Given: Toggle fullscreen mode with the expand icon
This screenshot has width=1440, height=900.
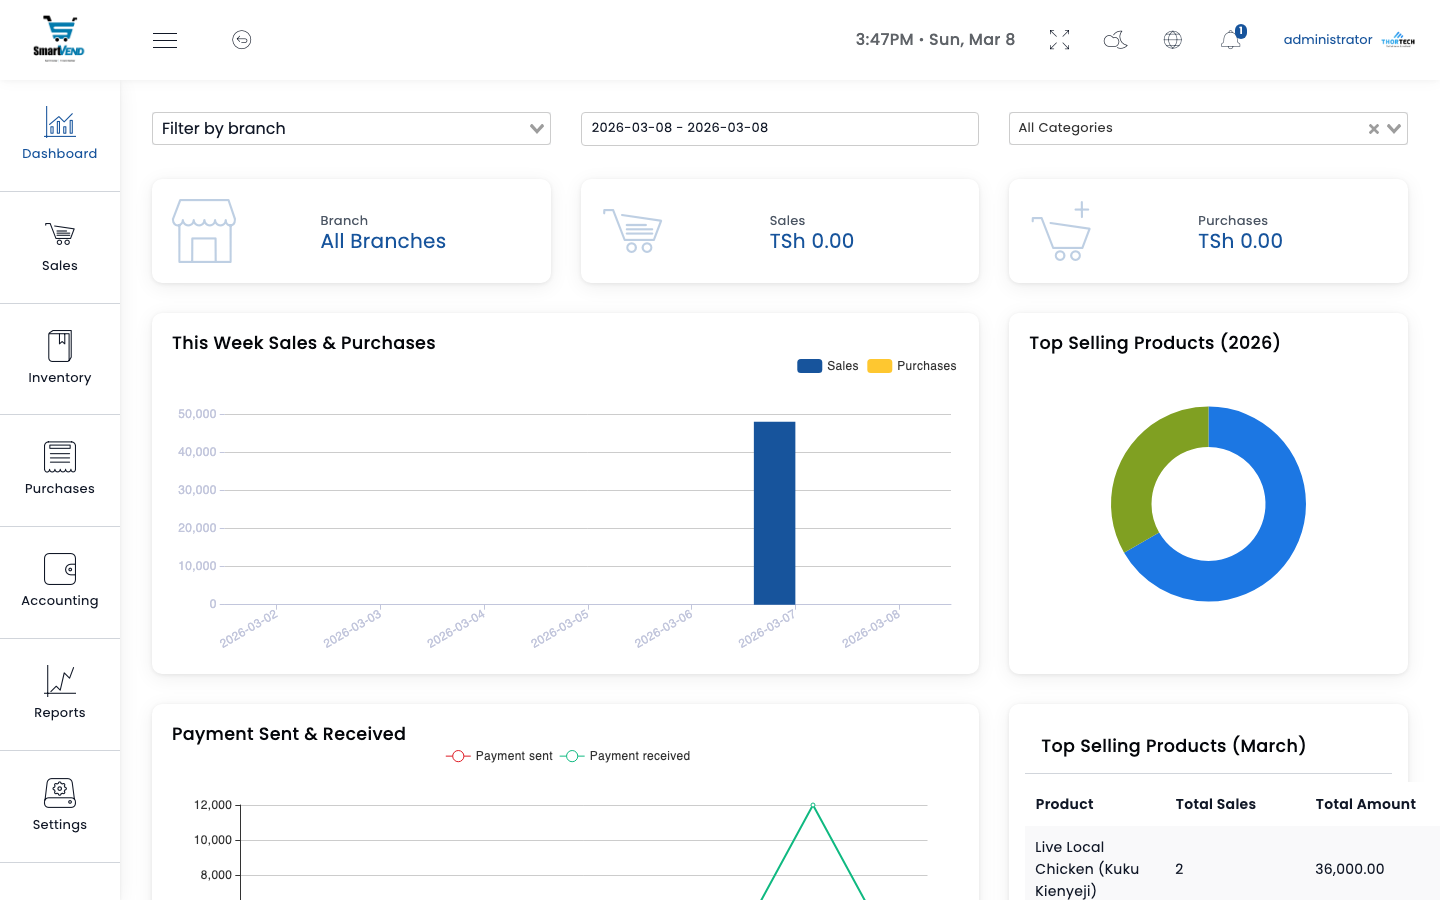Looking at the screenshot, I should click(1060, 40).
